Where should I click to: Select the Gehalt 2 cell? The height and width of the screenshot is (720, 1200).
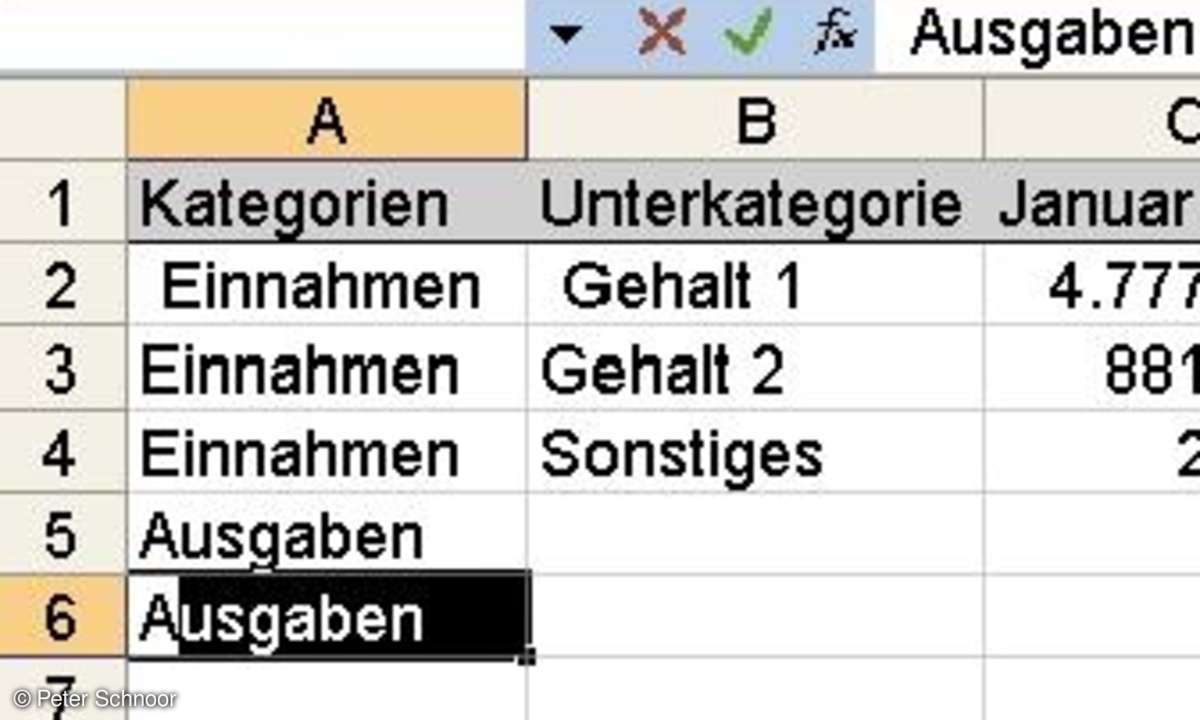(x=755, y=371)
